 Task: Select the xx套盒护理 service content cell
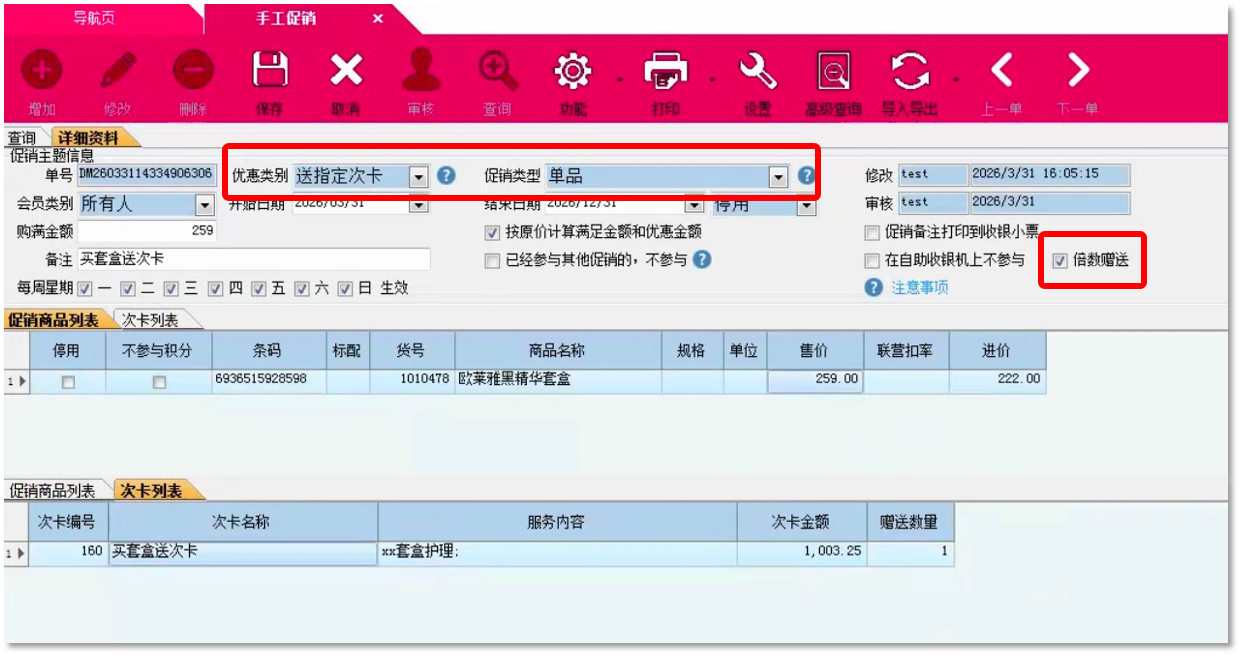[558, 552]
